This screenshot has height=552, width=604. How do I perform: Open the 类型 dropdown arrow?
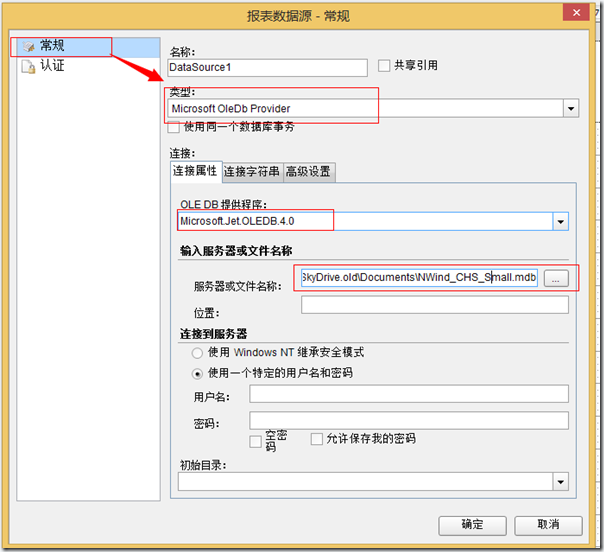point(571,109)
